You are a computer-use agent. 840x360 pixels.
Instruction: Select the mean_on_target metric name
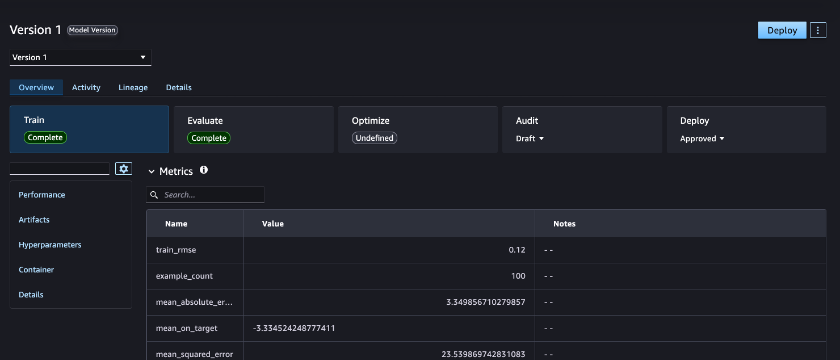186,328
